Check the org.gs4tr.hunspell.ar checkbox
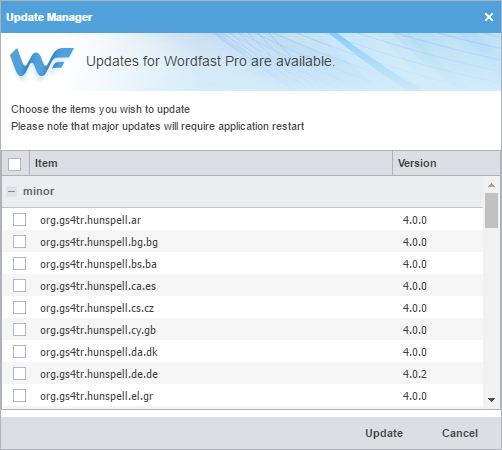This screenshot has height=450, width=502. tap(19, 220)
